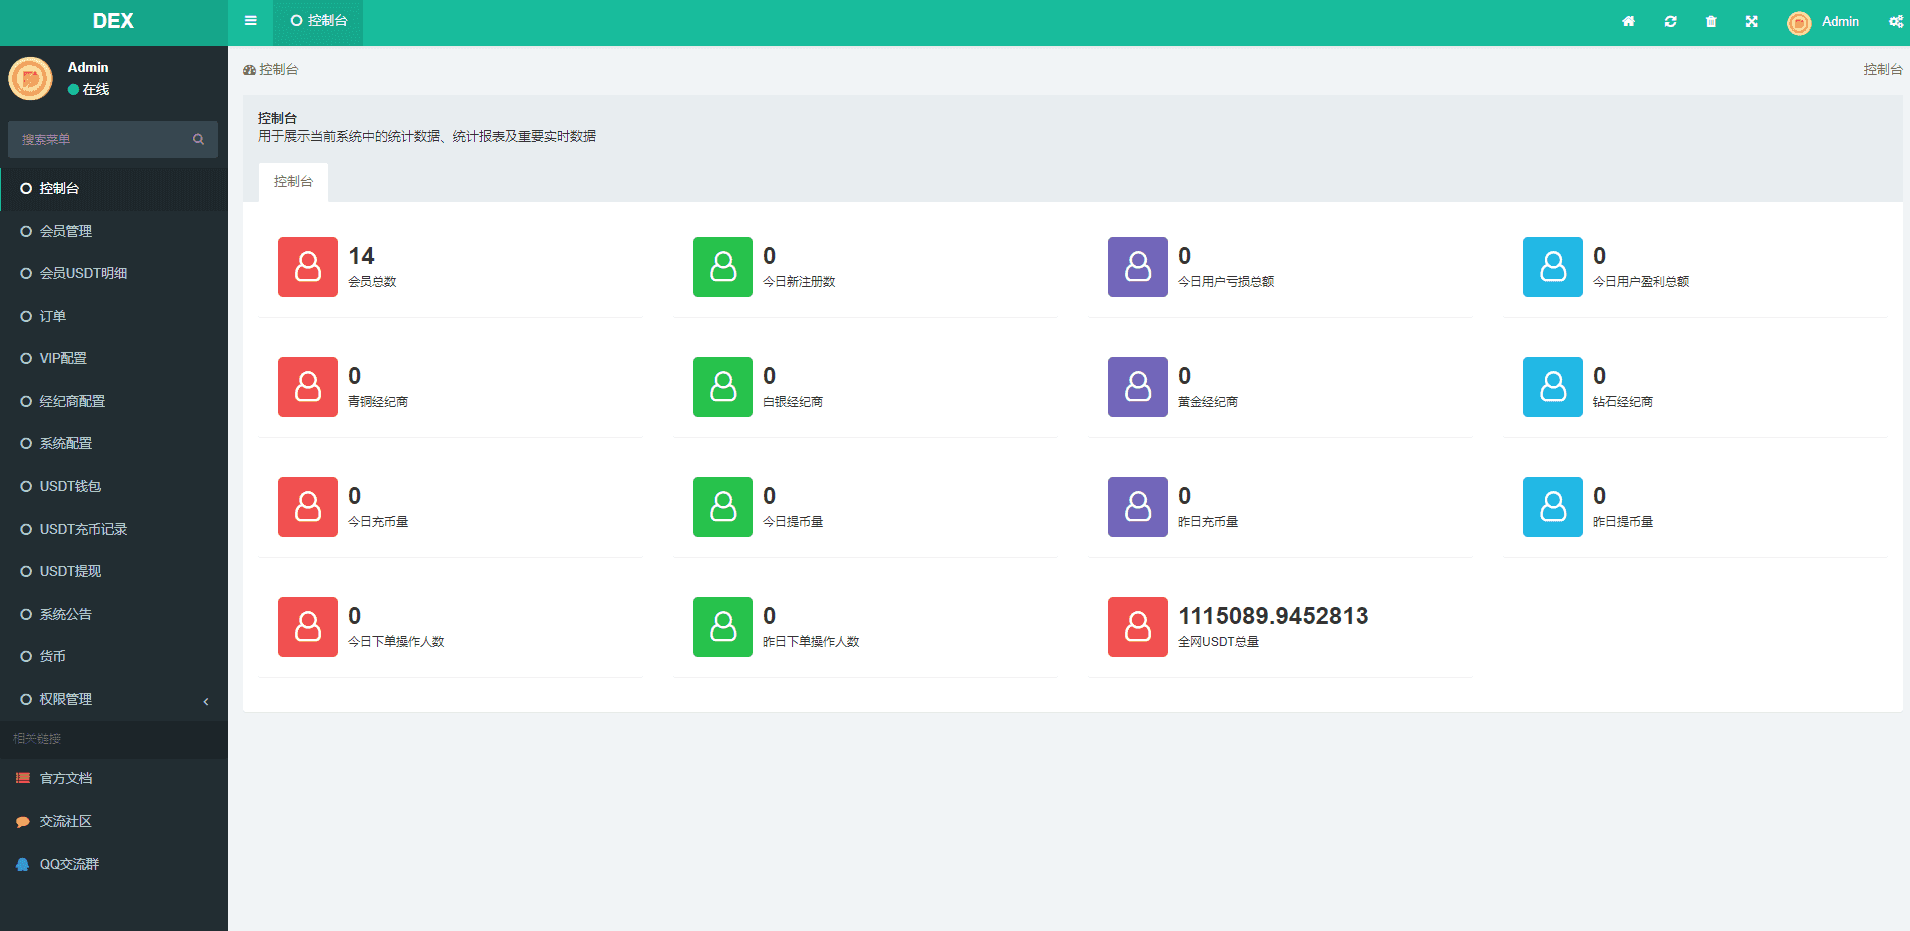Click the search magnifier icon in sidebar
The height and width of the screenshot is (931, 1910).
tap(198, 139)
